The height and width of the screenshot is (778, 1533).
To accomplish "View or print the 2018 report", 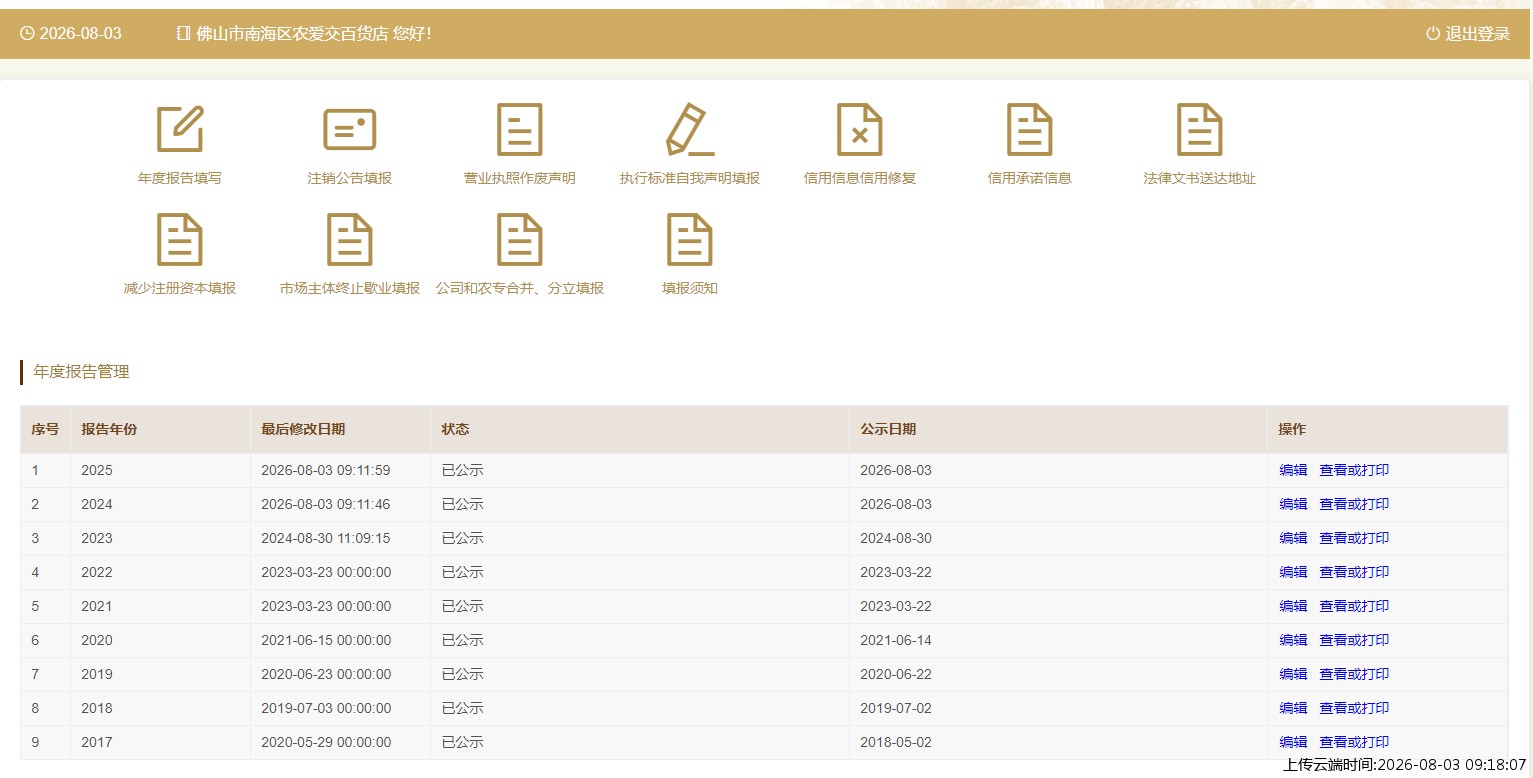I will [1354, 708].
